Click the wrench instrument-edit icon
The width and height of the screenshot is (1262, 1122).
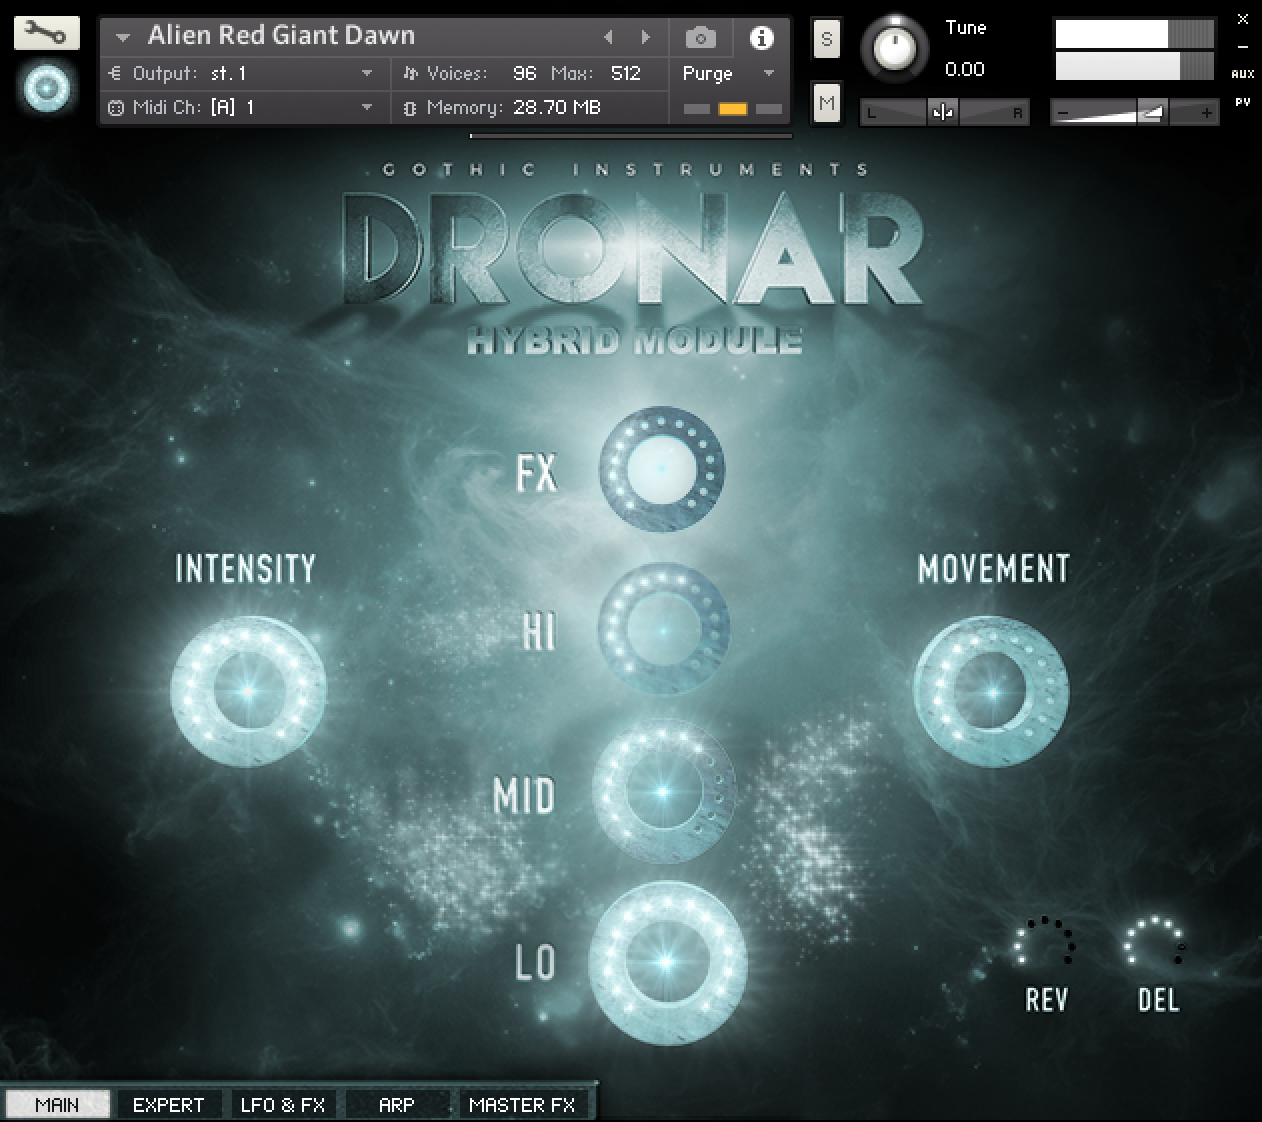click(x=46, y=32)
